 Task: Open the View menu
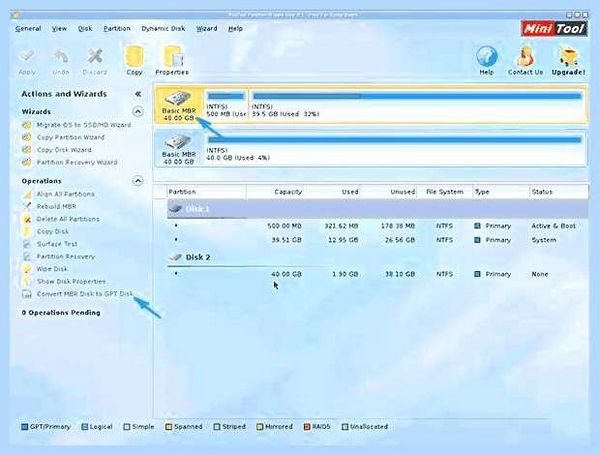click(x=59, y=29)
